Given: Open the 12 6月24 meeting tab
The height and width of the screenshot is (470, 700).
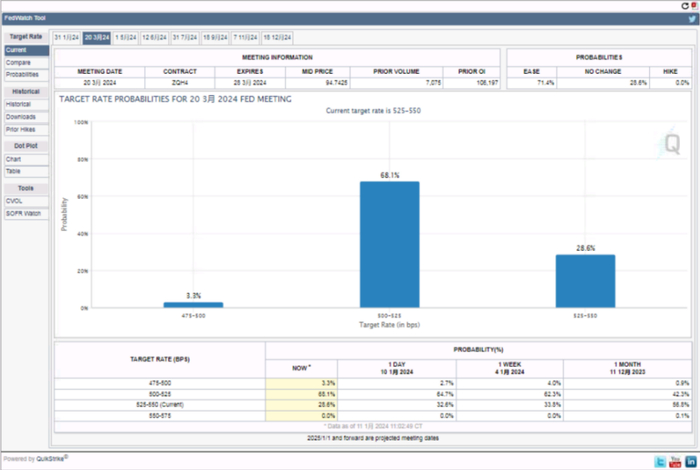Looking at the screenshot, I should pos(155,37).
